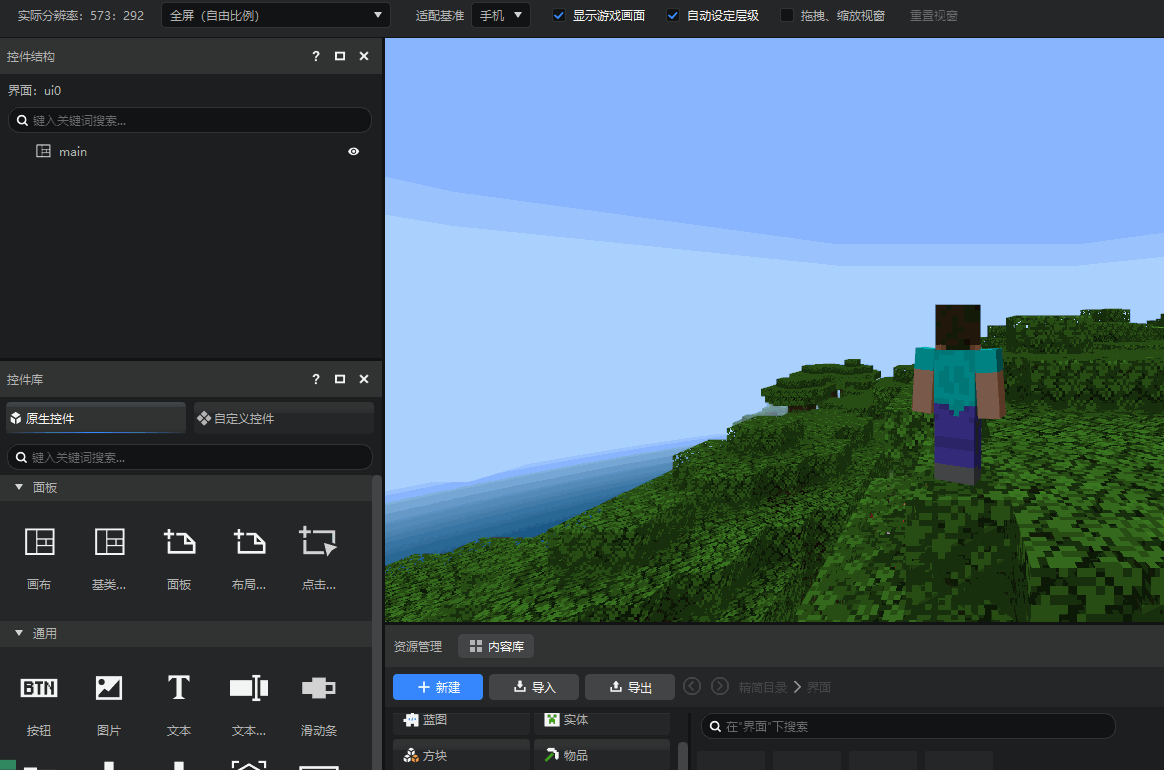Click the 界面 breadcrumb
Image resolution: width=1164 pixels, height=770 pixels.
pyautogui.click(x=819, y=688)
